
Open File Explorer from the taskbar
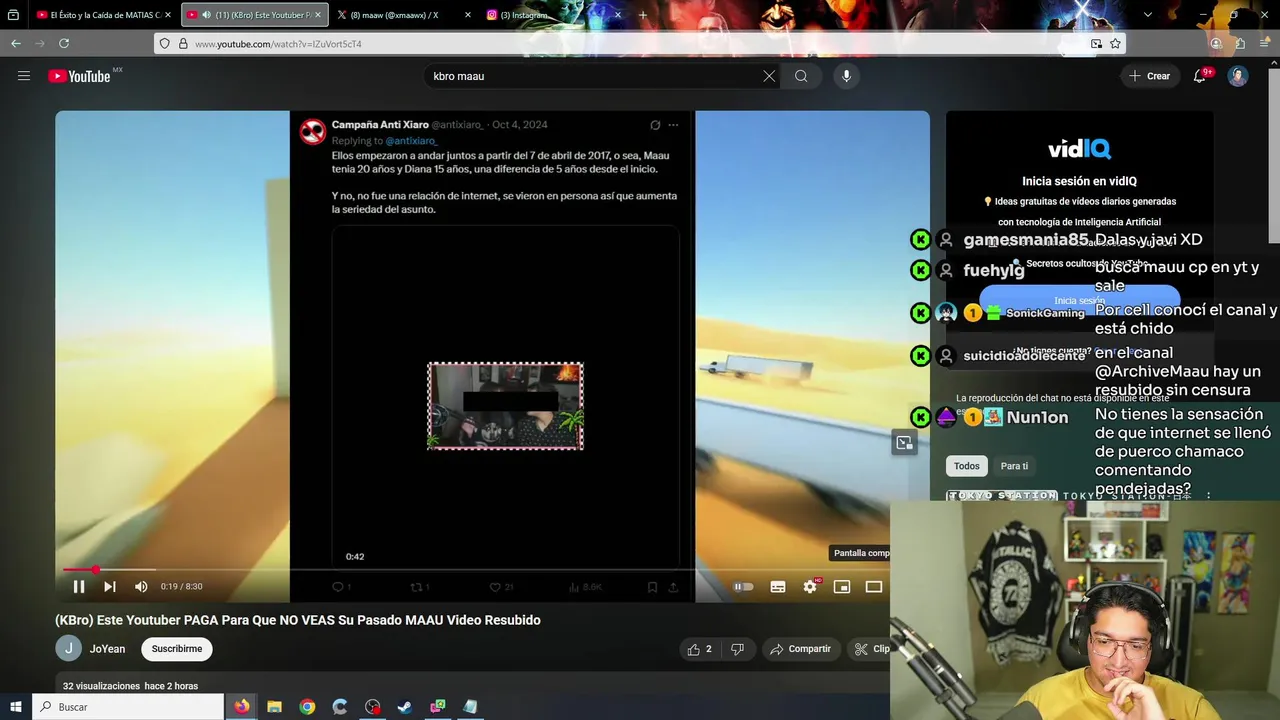(x=275, y=707)
